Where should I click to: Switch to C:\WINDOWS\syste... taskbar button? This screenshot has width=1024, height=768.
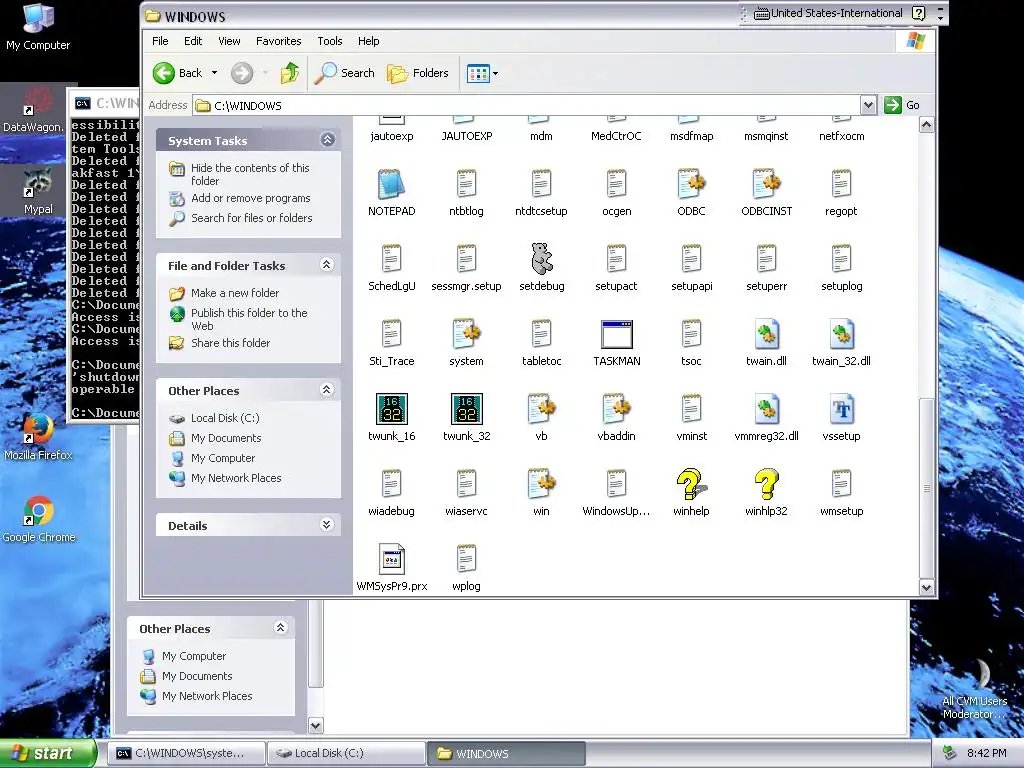tap(187, 753)
